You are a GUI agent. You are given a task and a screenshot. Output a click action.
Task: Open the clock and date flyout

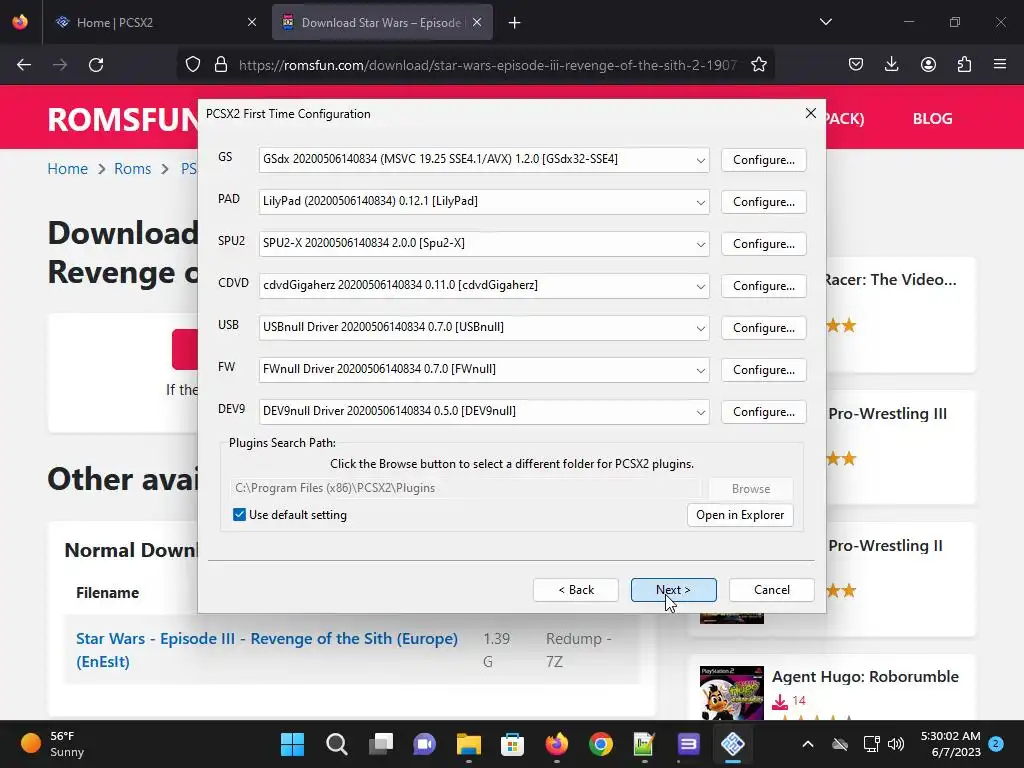pos(951,744)
